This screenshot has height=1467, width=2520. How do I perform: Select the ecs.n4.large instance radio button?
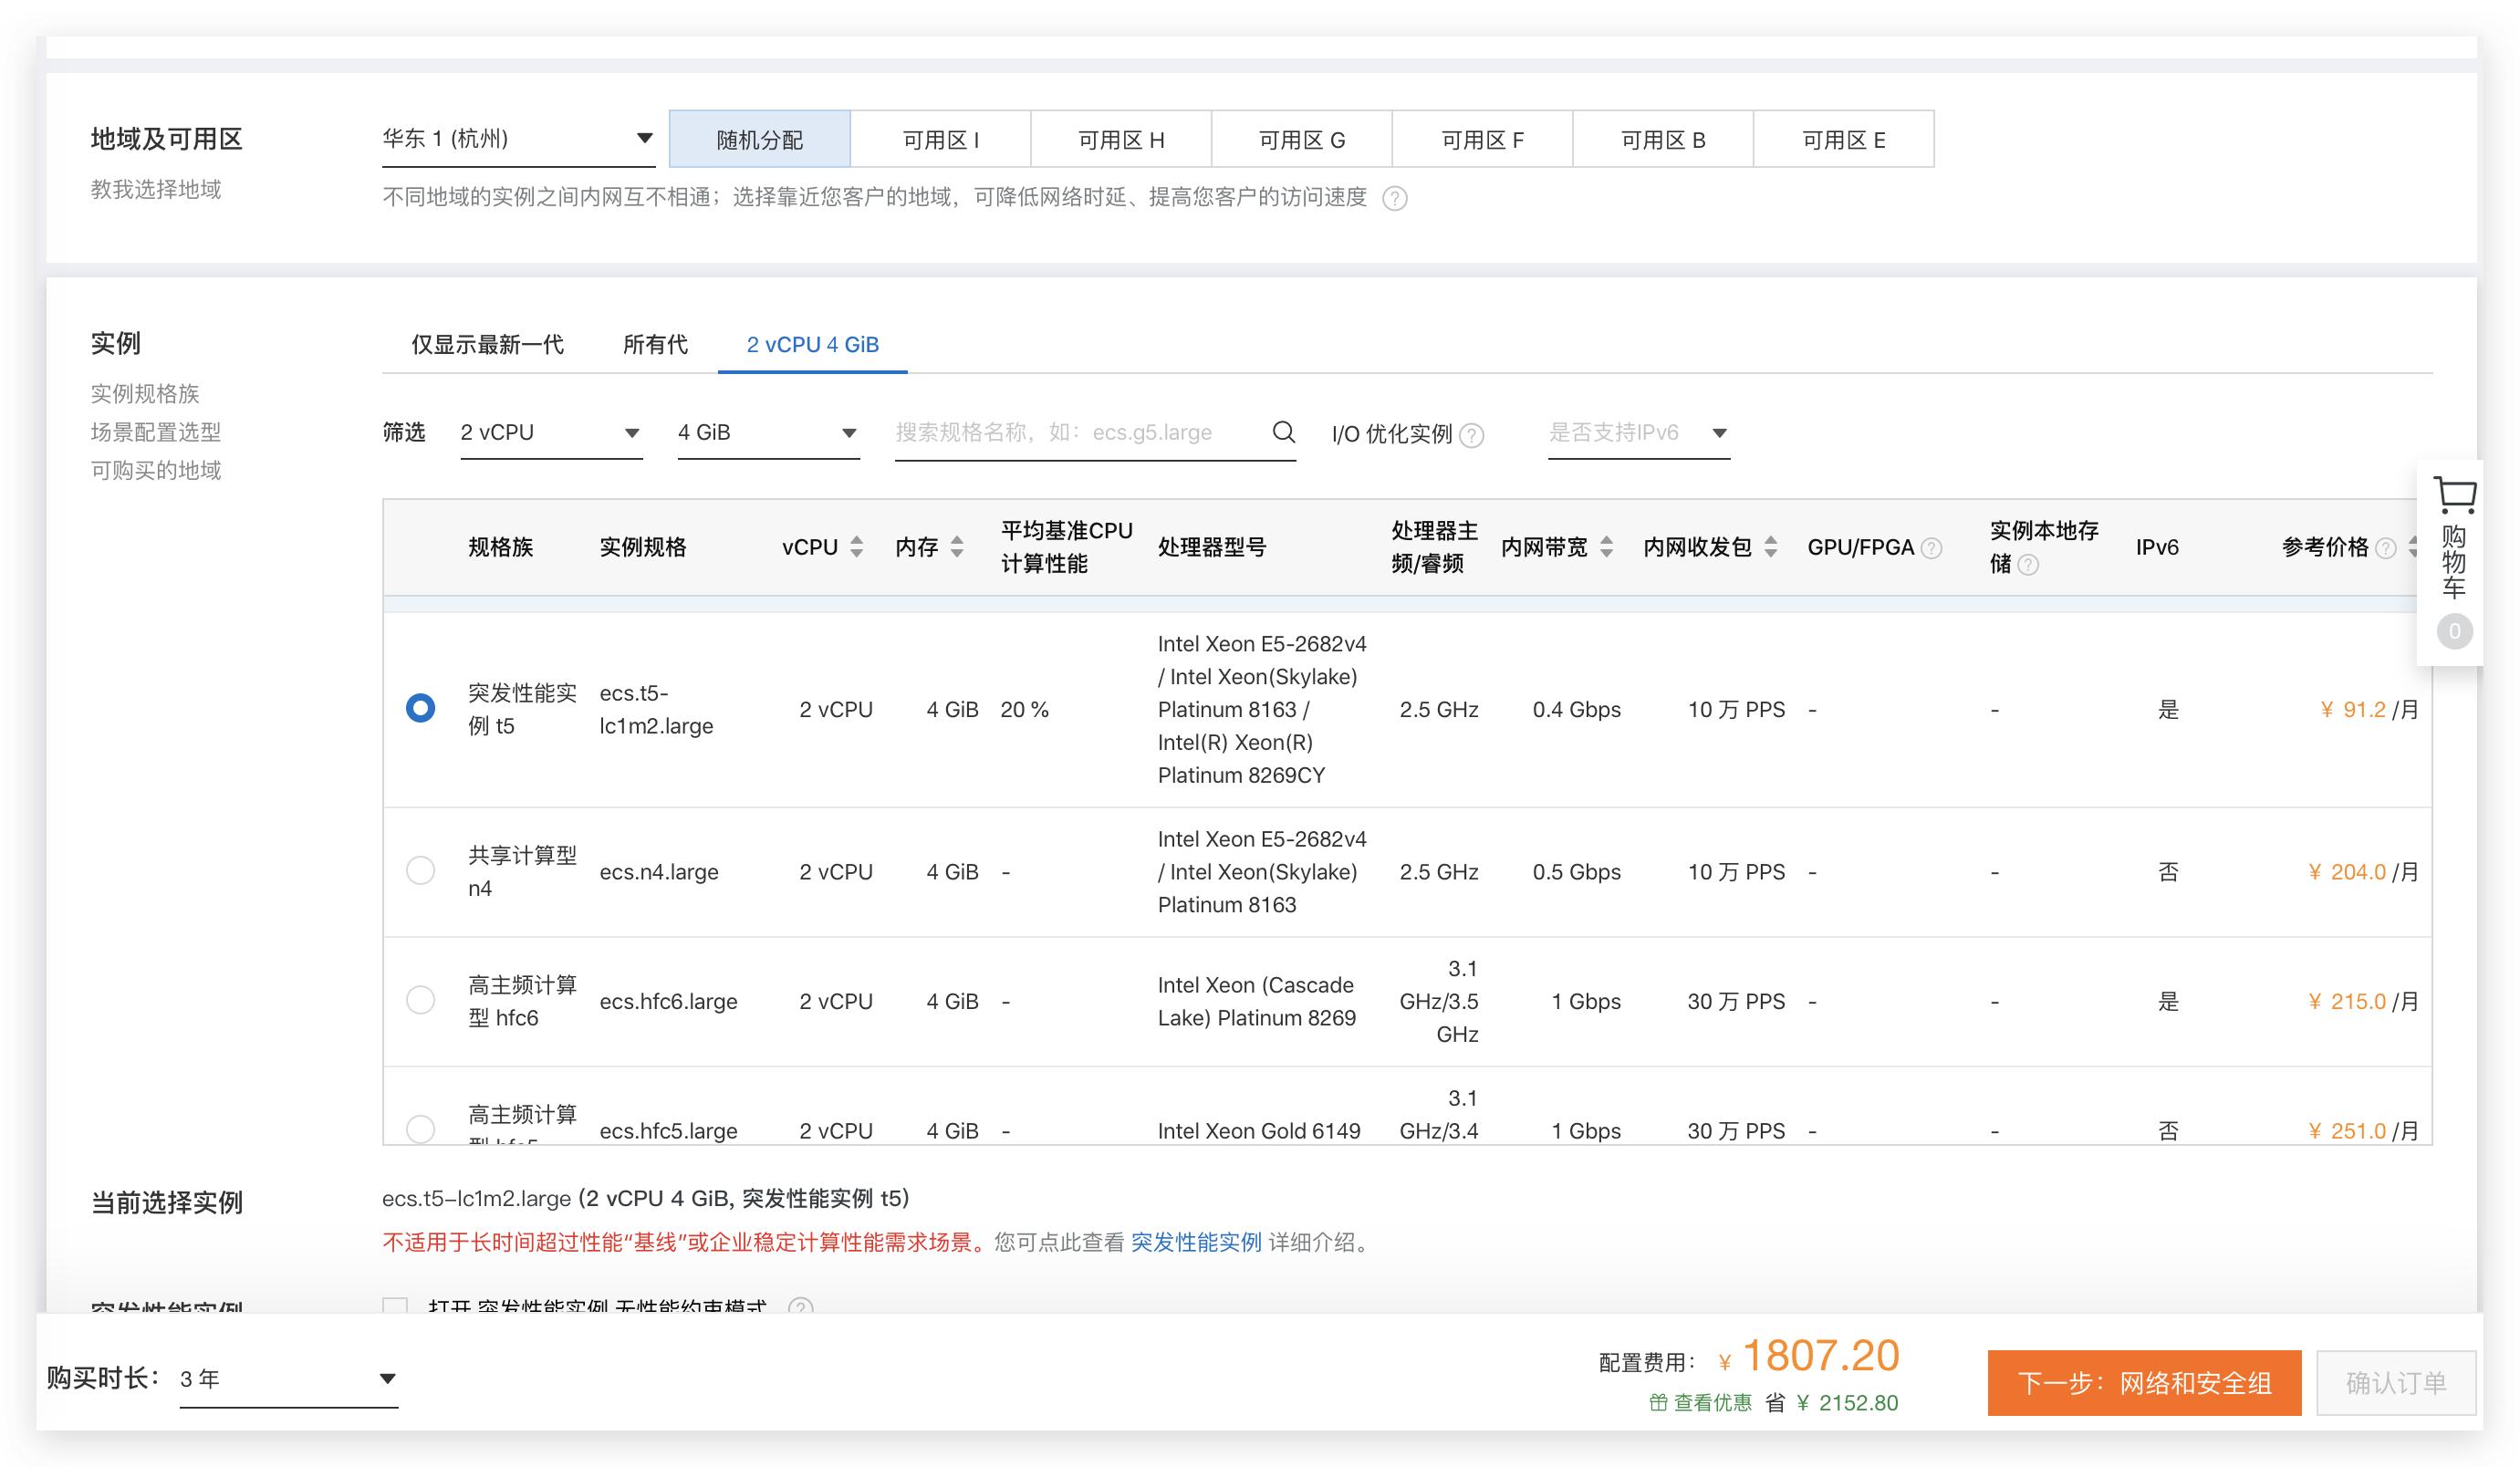(420, 871)
